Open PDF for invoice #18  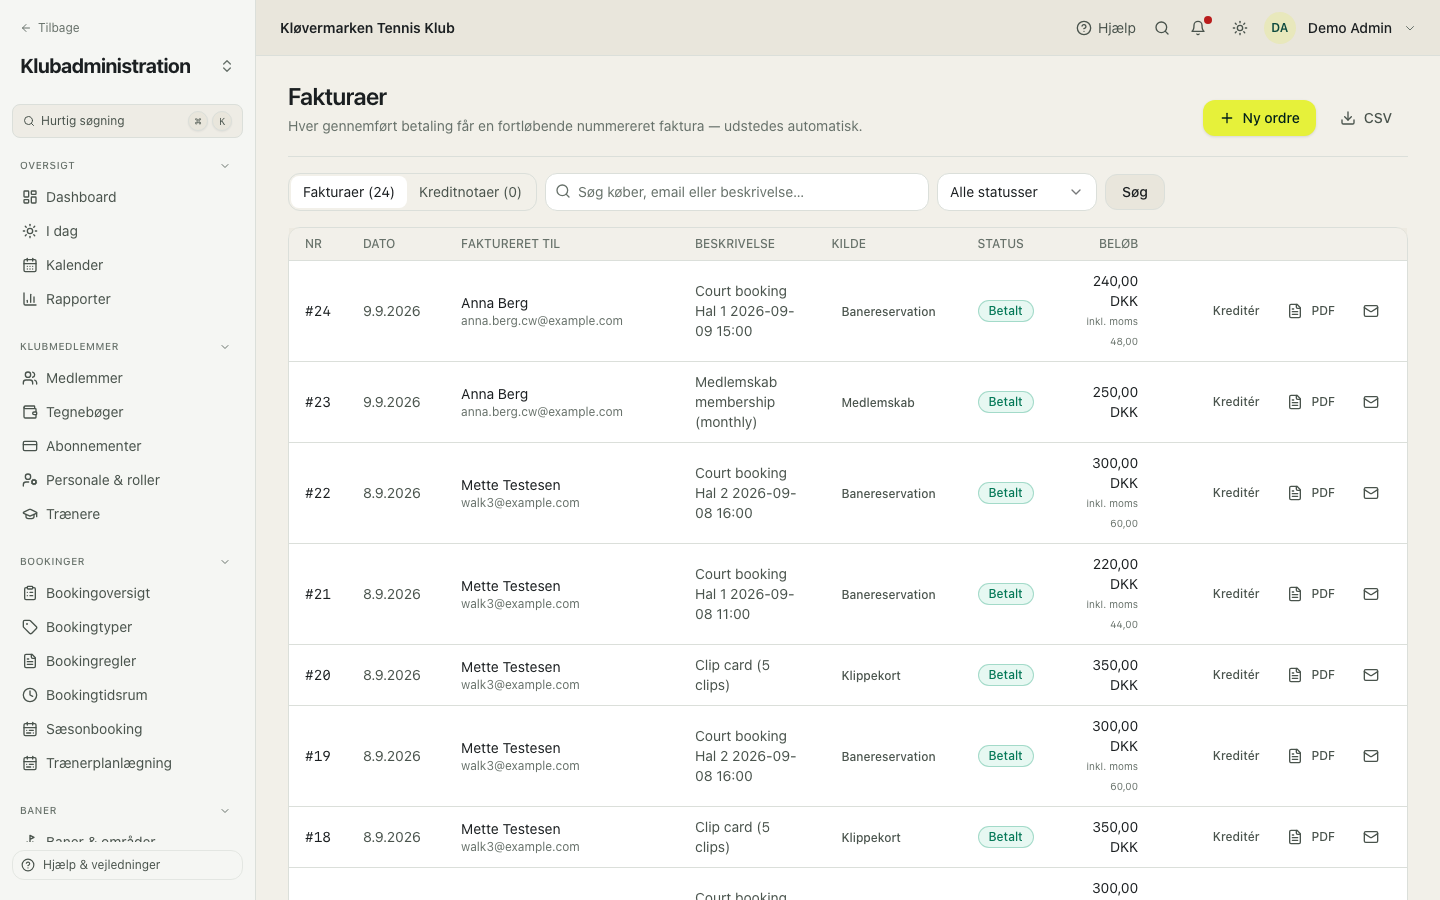pyautogui.click(x=1311, y=837)
